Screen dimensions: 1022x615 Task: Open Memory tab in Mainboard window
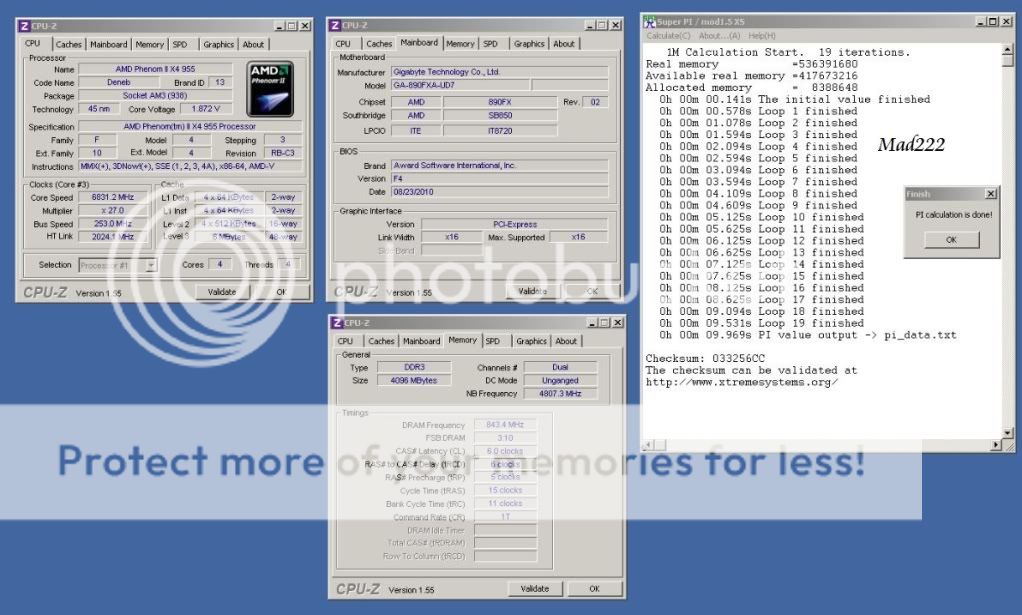click(460, 44)
